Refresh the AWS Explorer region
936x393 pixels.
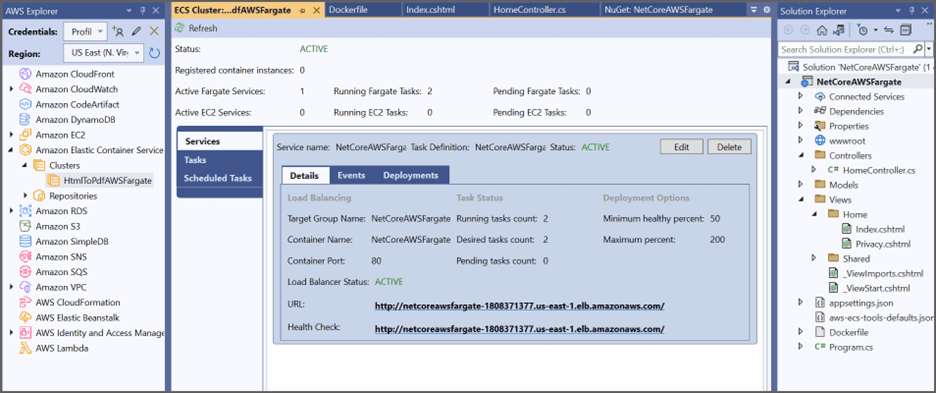(155, 53)
